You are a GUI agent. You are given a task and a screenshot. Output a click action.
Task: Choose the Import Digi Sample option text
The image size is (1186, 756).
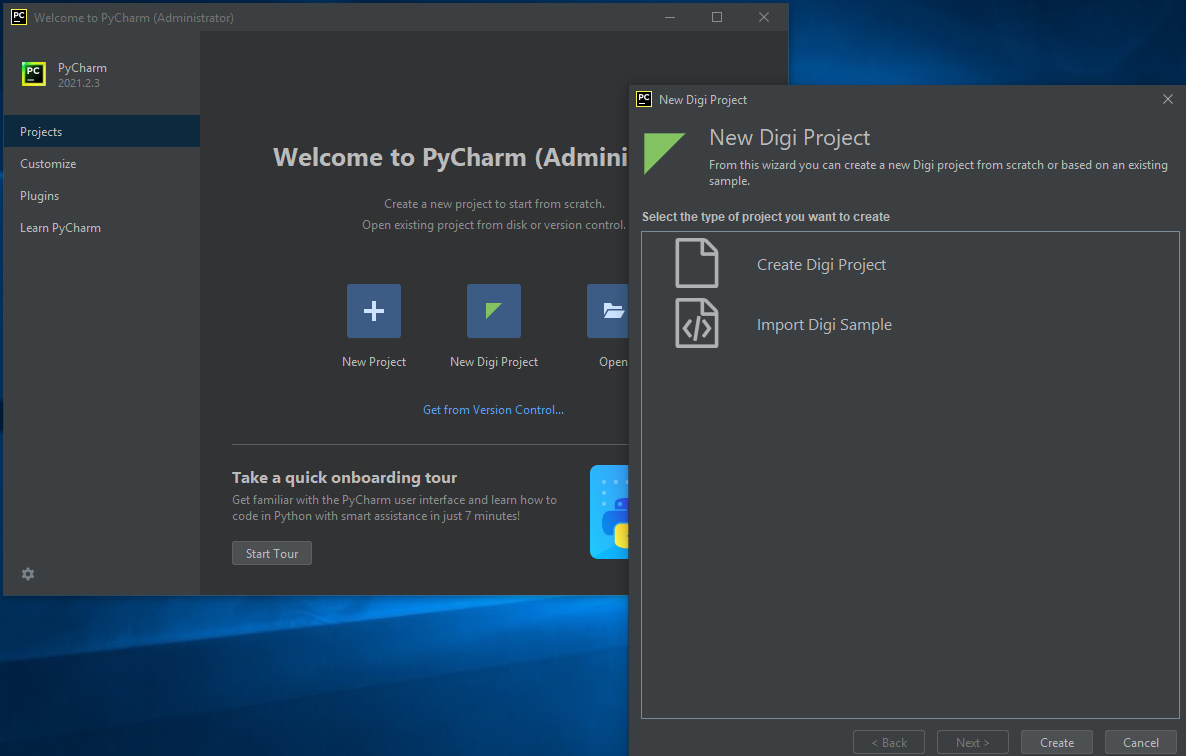[x=824, y=325]
